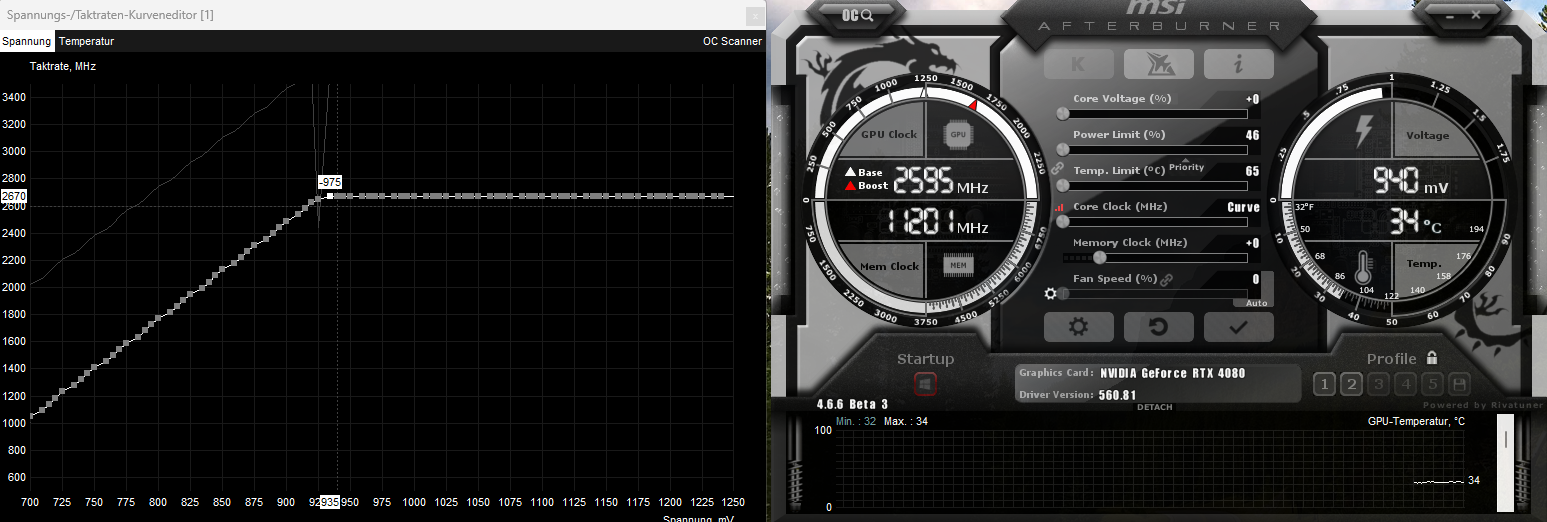The height and width of the screenshot is (522, 1547).
Task: Click the 2595 MHz boost clock readout
Action: (x=940, y=181)
